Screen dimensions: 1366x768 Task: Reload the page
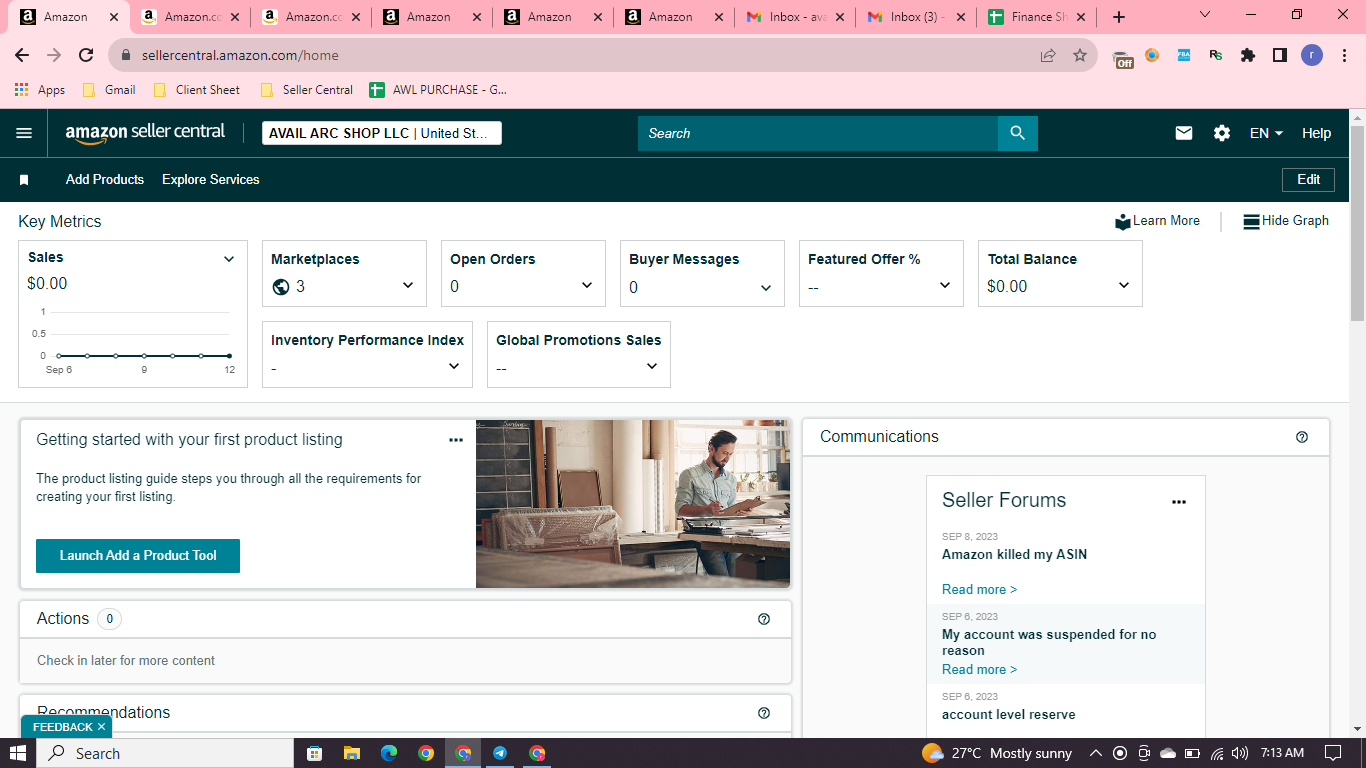coord(86,56)
